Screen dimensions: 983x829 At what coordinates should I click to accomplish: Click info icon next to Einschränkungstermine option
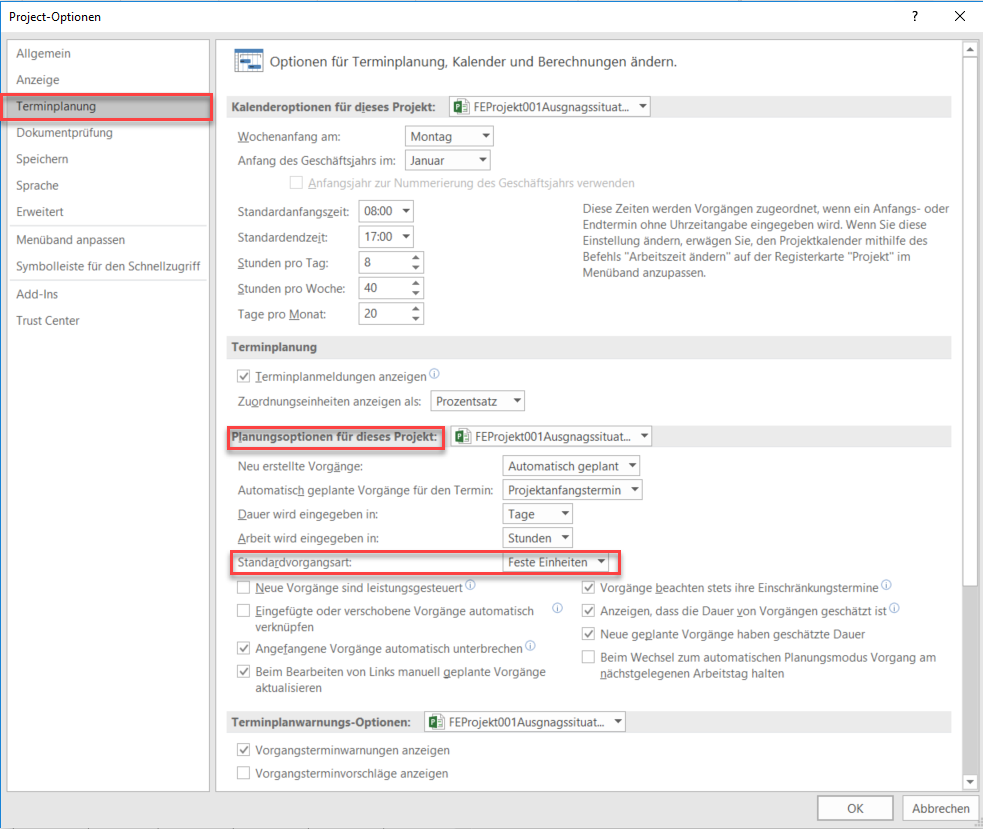click(x=886, y=587)
